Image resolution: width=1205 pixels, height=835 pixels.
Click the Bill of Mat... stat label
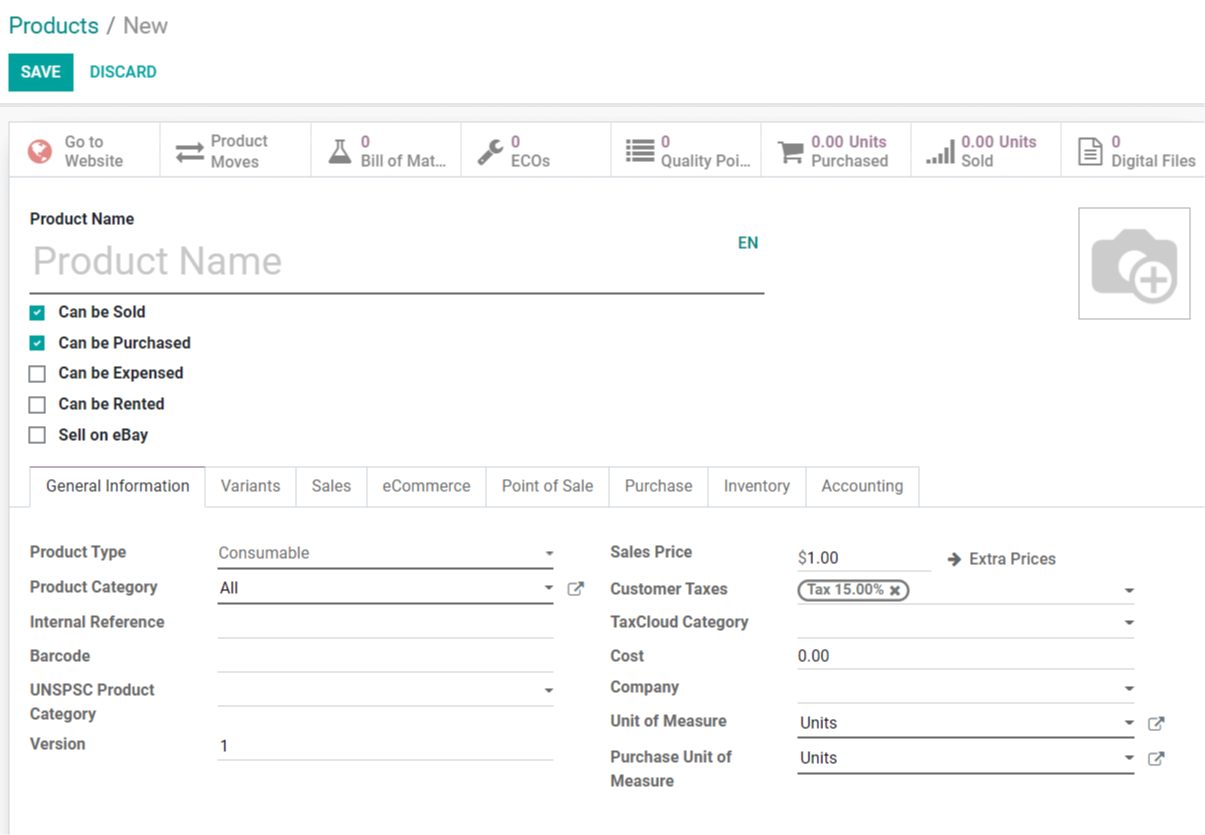tap(403, 161)
